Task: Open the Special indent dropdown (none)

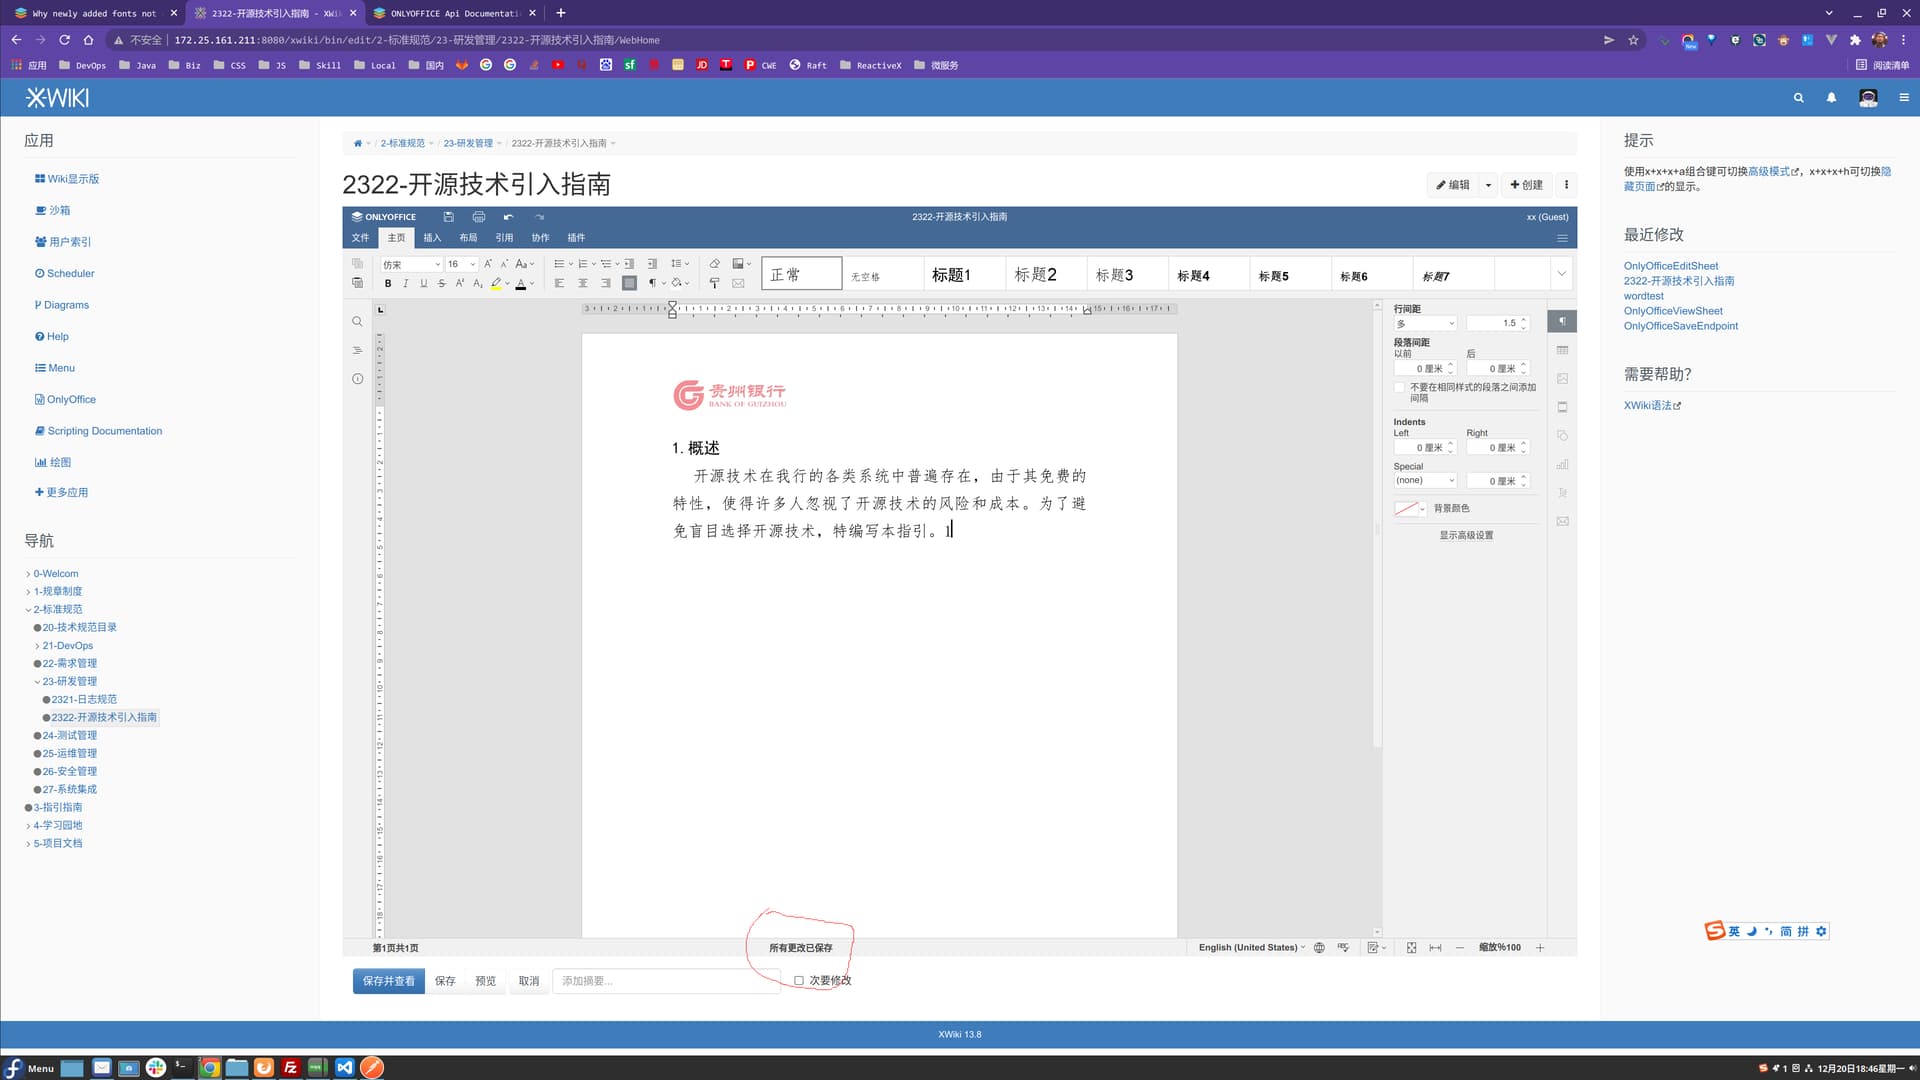Action: 1425,481
